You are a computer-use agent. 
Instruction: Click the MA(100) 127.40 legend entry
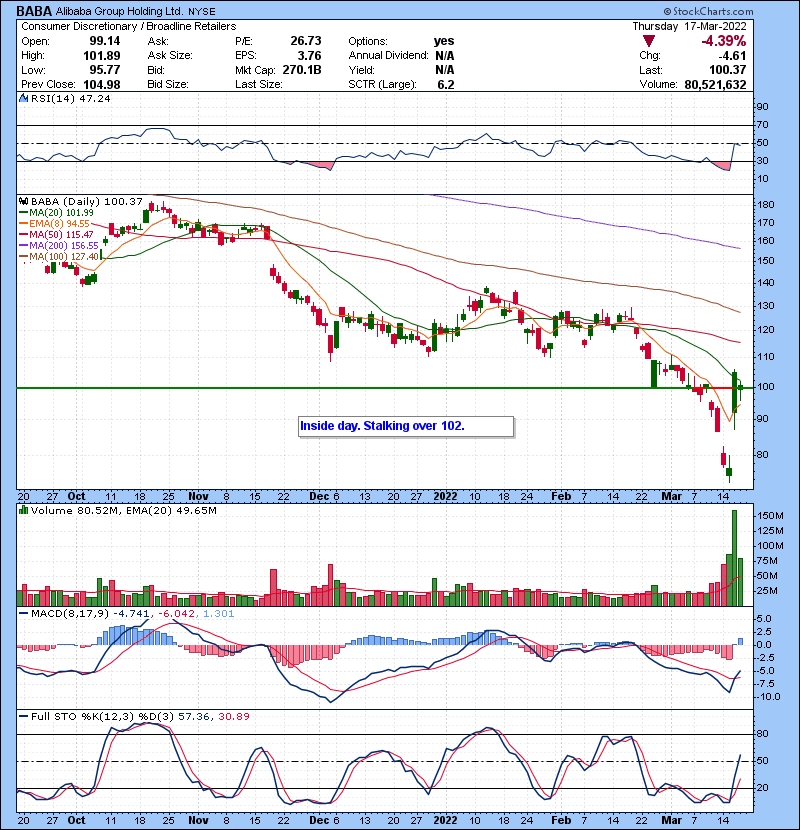pyautogui.click(x=59, y=257)
